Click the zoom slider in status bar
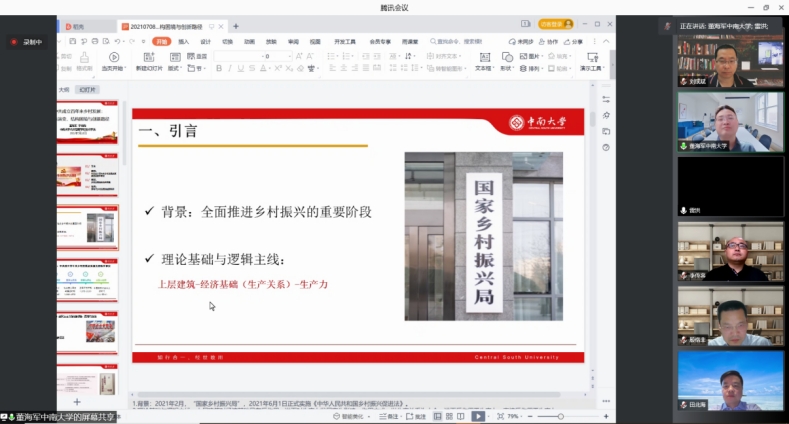This screenshot has height=424, width=789. (x=560, y=416)
